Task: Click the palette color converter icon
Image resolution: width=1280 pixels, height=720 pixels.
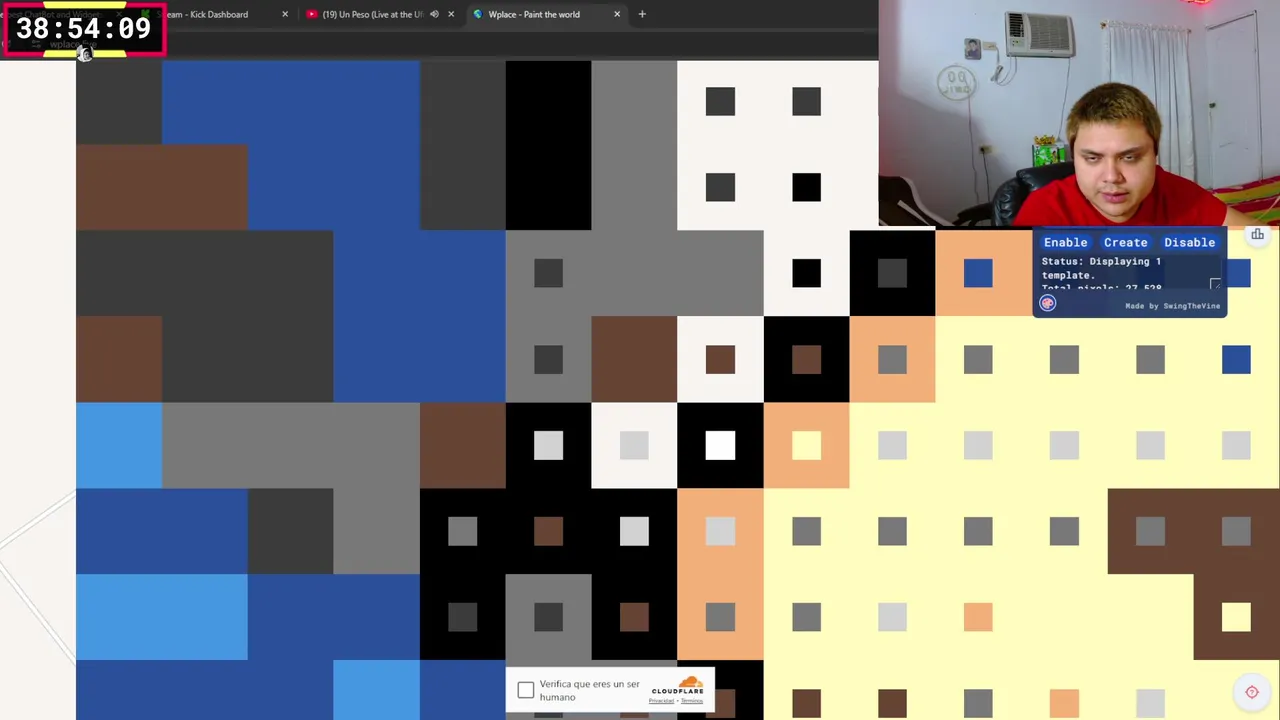Action: click(x=1048, y=303)
